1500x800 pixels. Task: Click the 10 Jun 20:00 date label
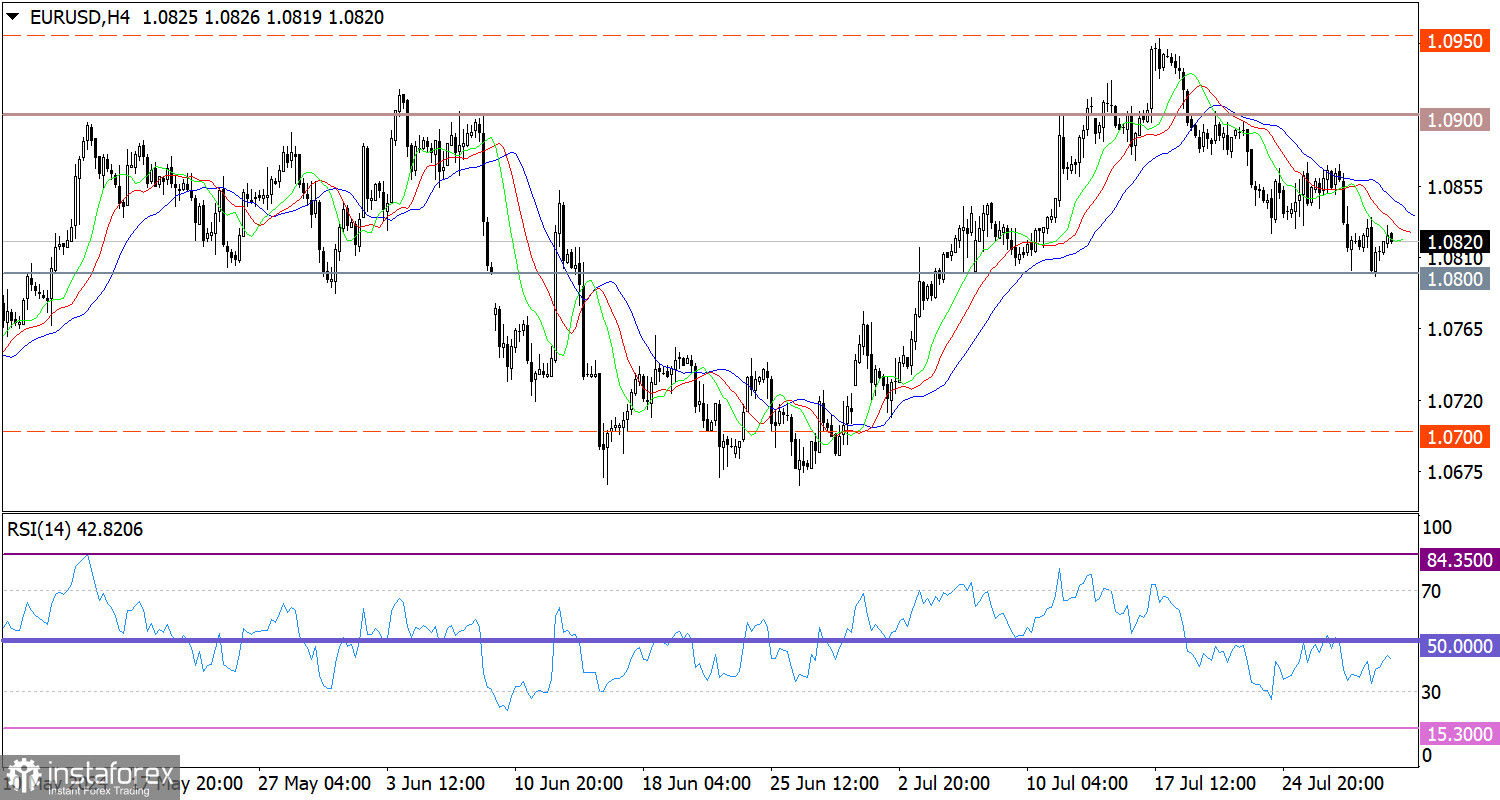pos(567,783)
